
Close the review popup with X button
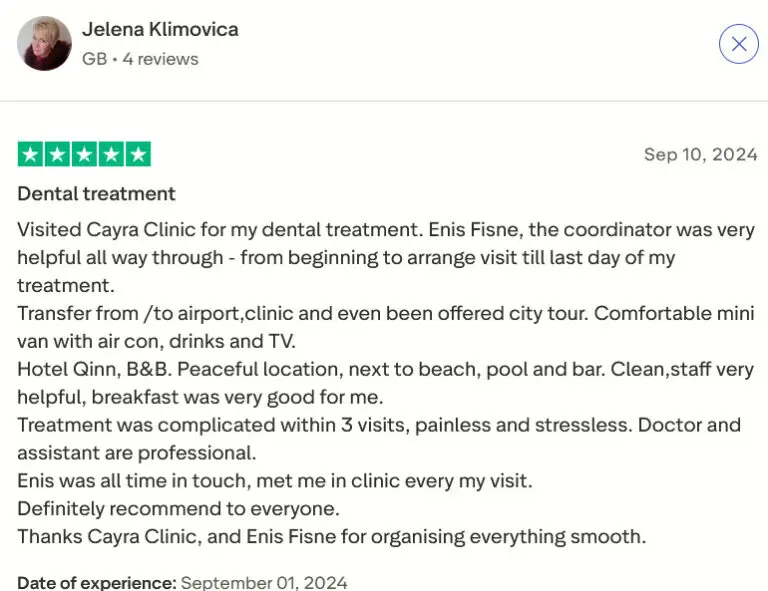click(739, 44)
